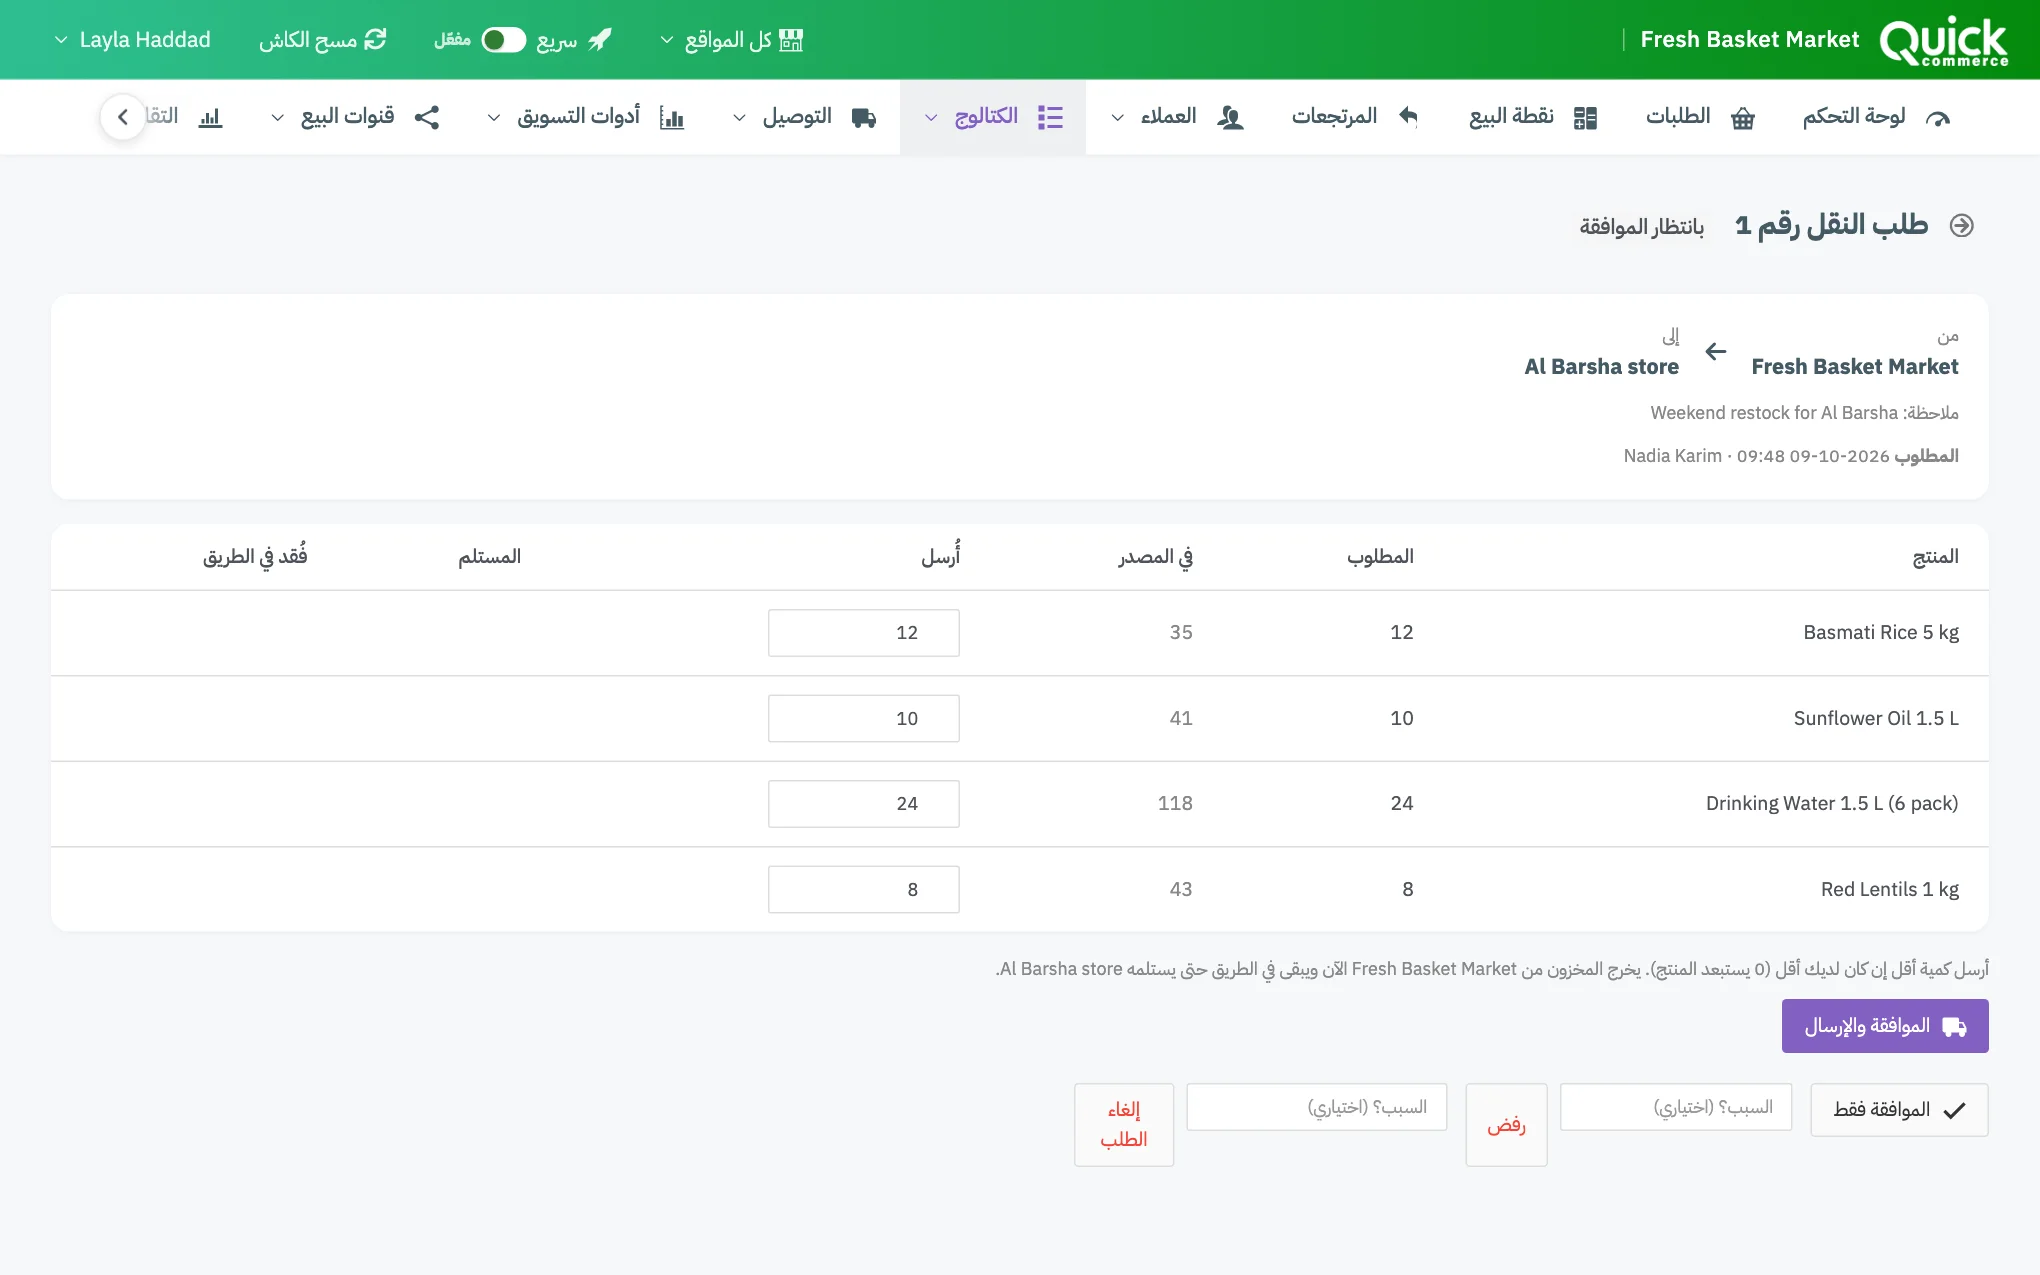Expand the أدوات التسويق dropdown chevron

coord(494,118)
